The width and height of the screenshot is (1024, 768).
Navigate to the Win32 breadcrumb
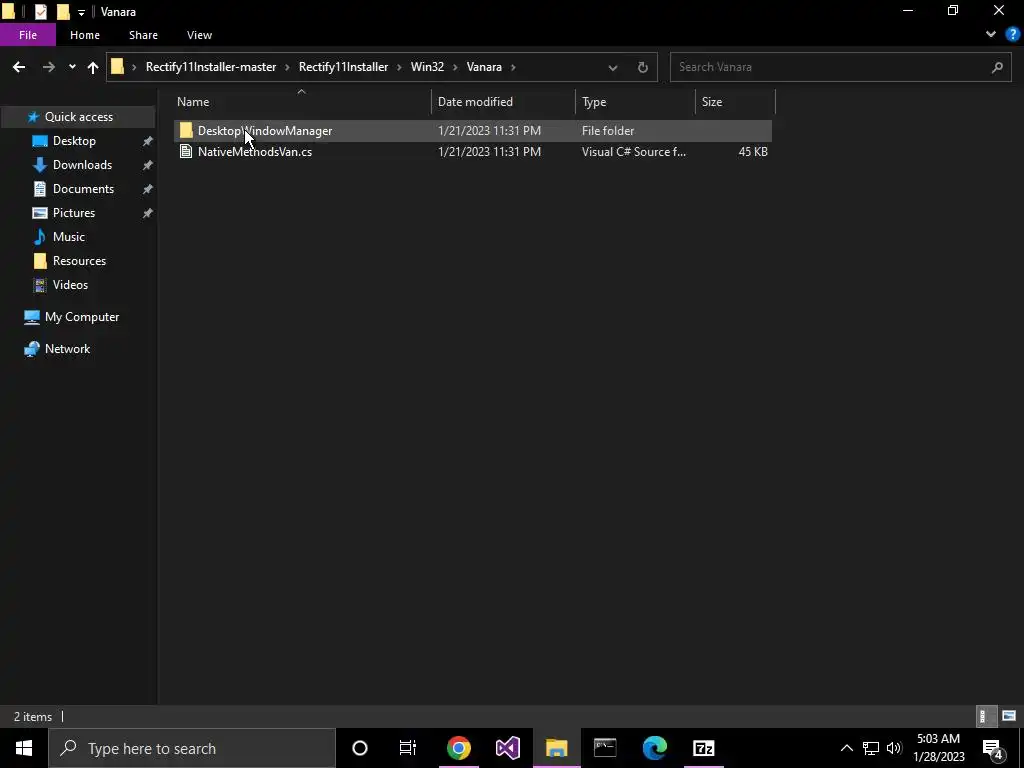click(427, 67)
